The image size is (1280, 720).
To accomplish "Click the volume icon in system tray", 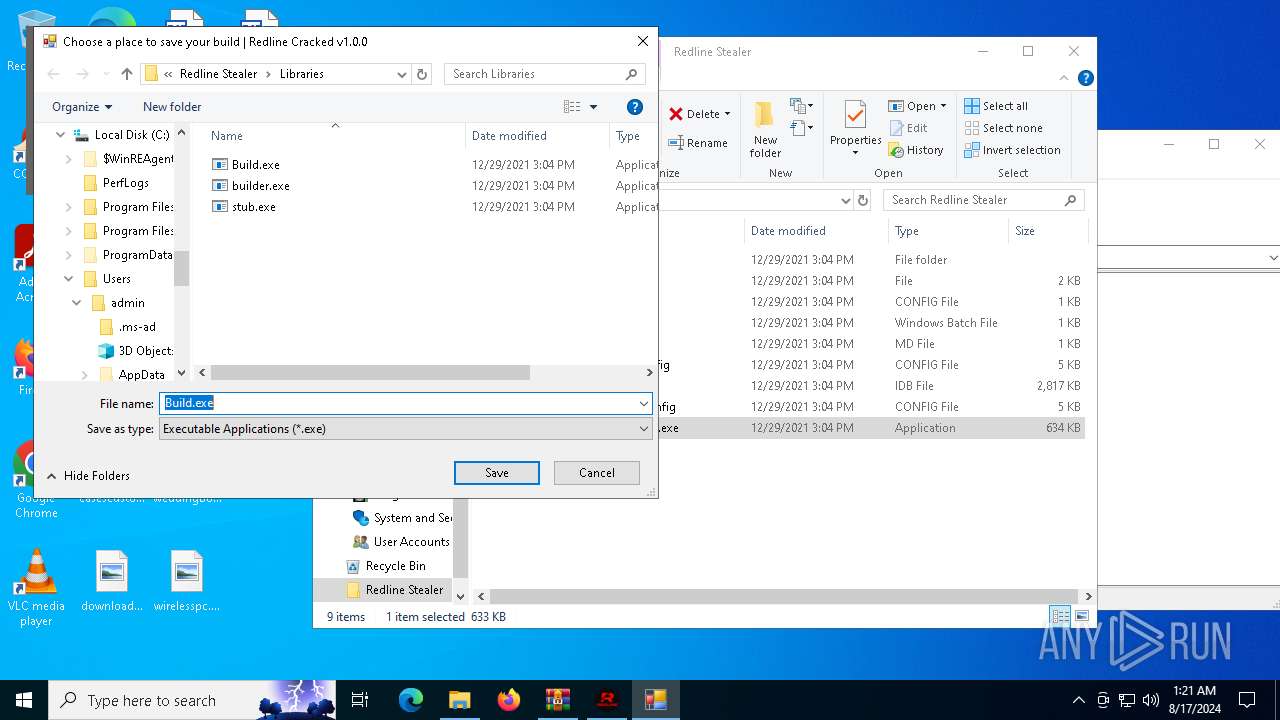I will [1151, 700].
